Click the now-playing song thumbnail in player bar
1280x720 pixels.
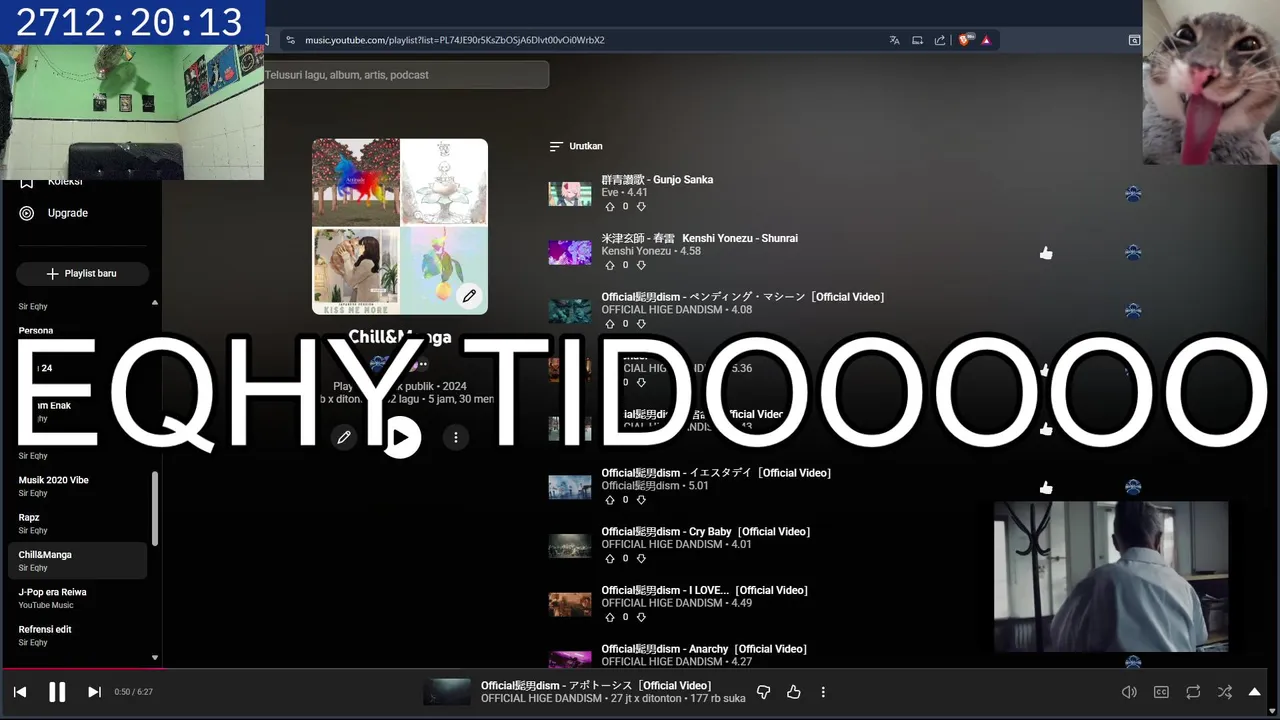click(447, 692)
